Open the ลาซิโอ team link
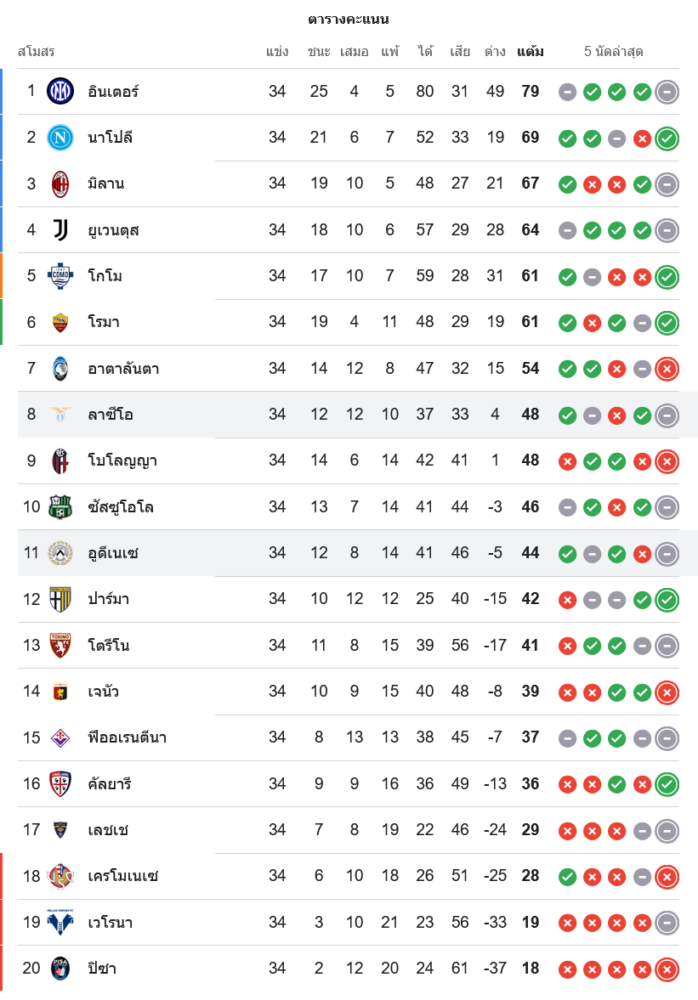Screen dimensions: 698x1000 coord(110,414)
